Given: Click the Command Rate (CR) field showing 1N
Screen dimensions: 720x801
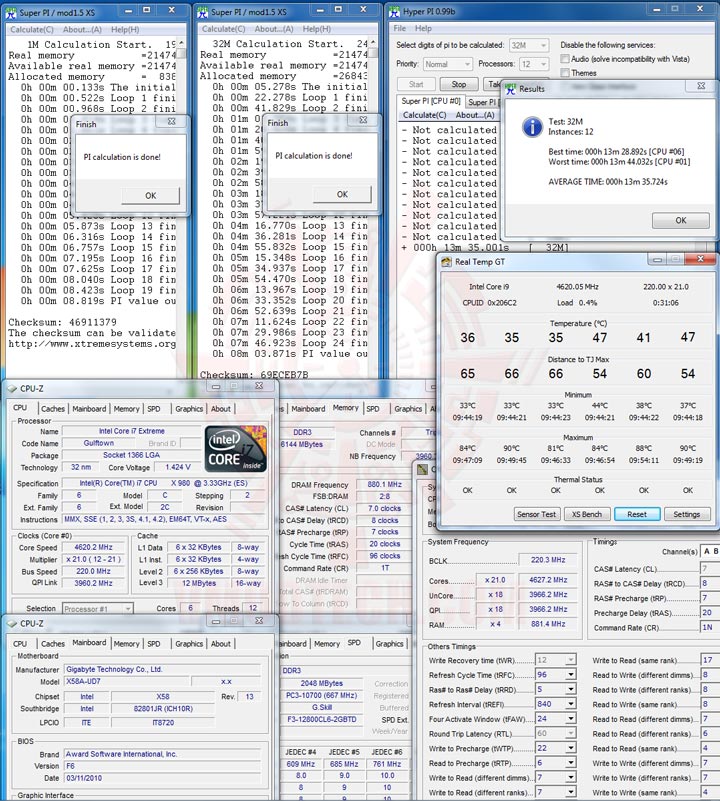Looking at the screenshot, I should (709, 627).
